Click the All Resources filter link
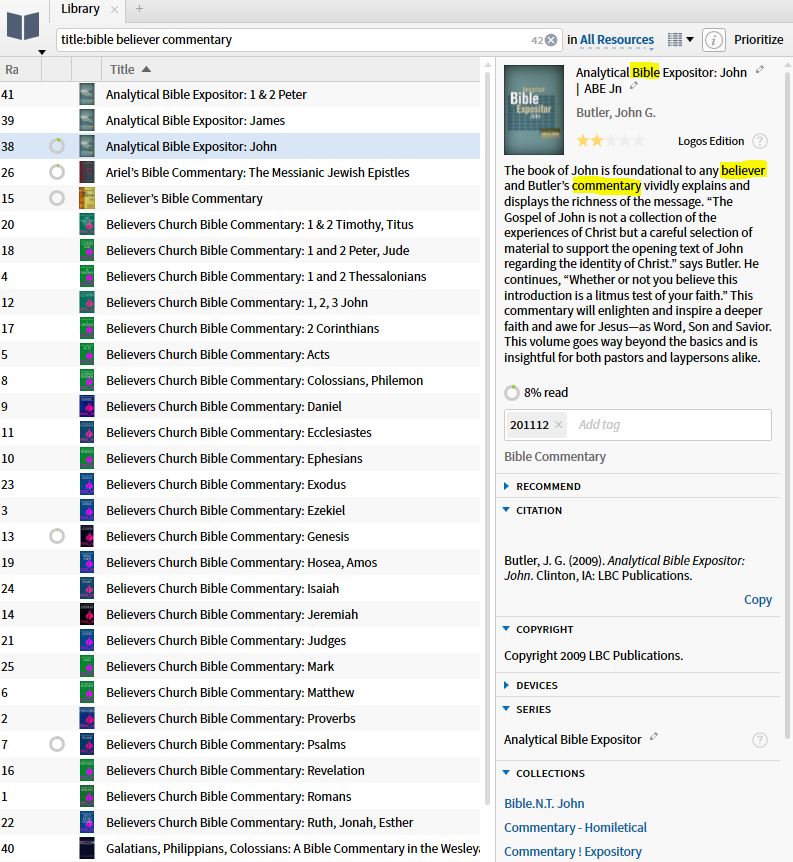 click(616, 40)
